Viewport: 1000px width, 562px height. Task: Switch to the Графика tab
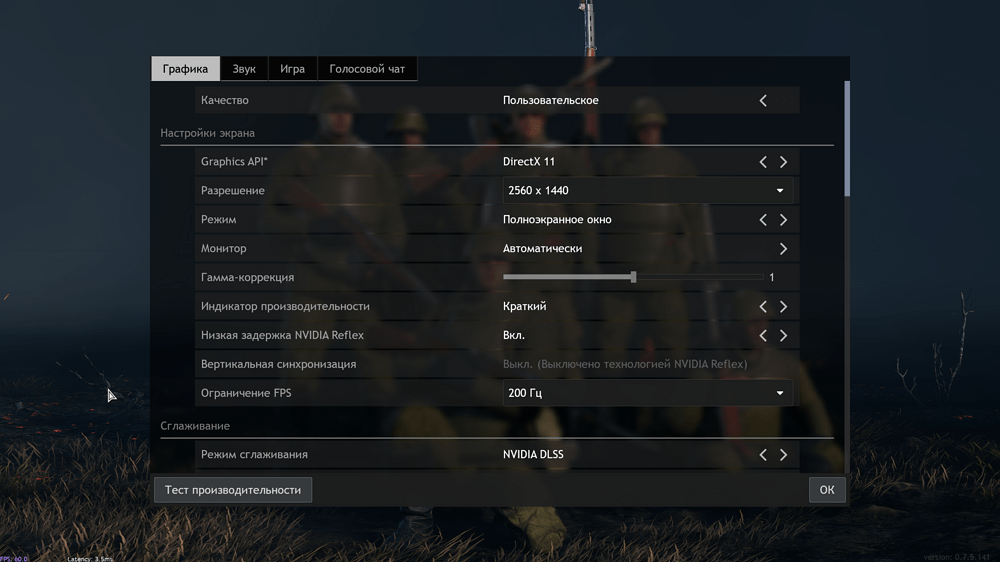186,69
